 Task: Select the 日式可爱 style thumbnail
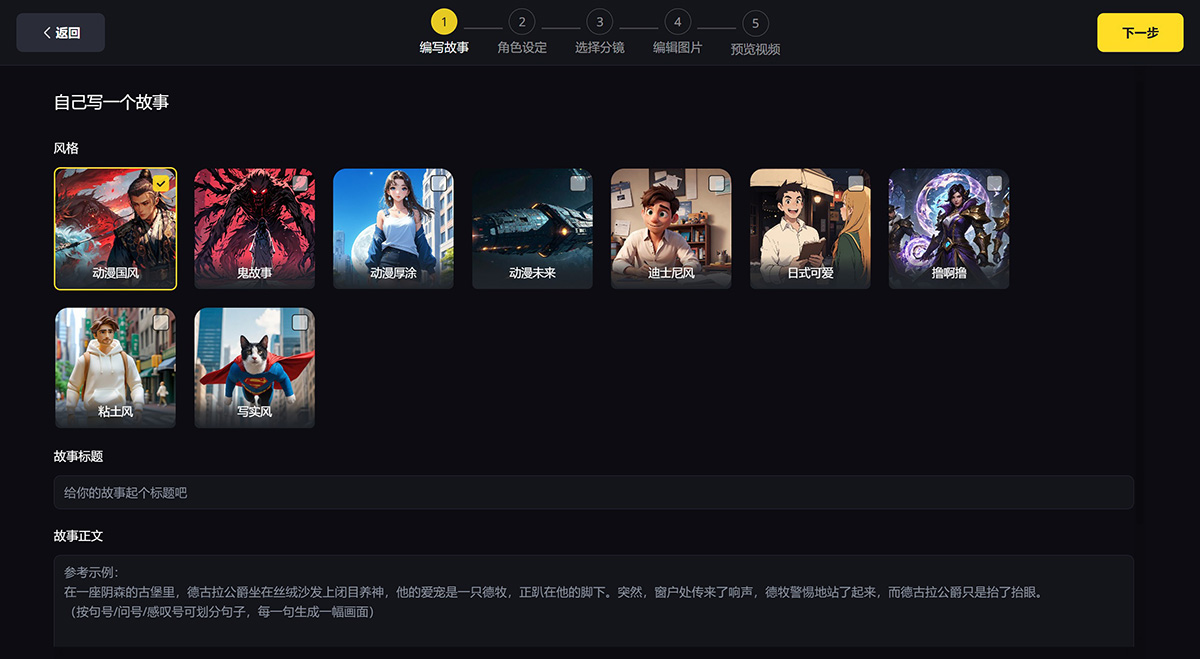(810, 228)
